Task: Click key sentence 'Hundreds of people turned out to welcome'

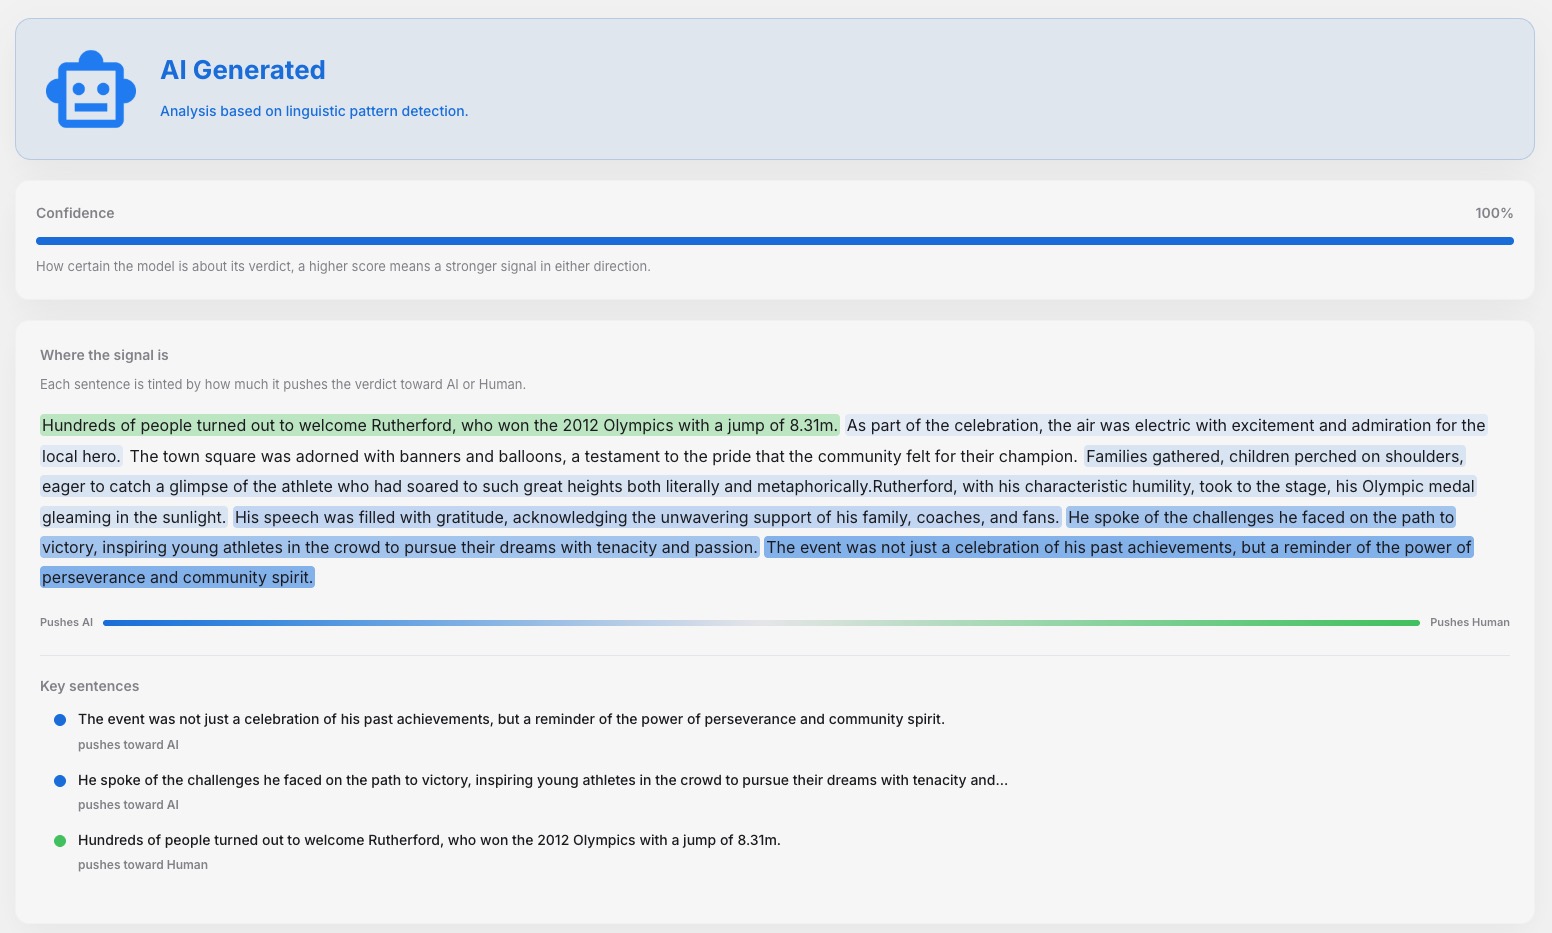Action: tap(429, 840)
